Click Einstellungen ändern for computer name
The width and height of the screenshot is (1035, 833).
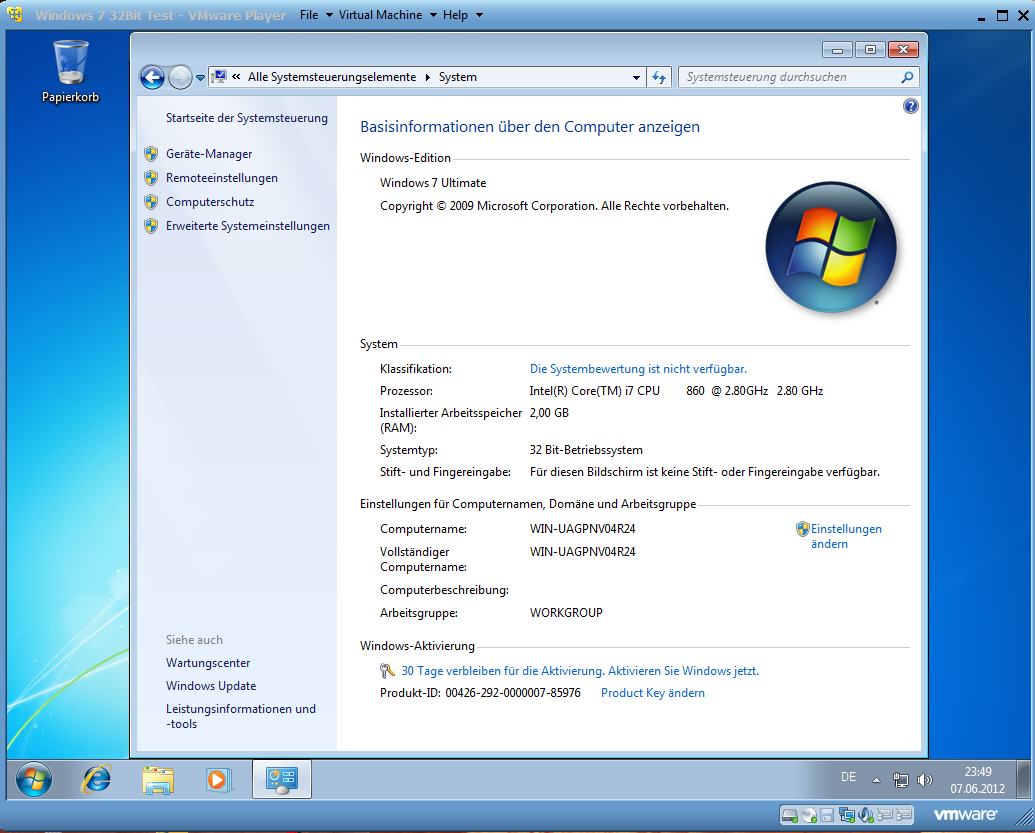pos(846,536)
